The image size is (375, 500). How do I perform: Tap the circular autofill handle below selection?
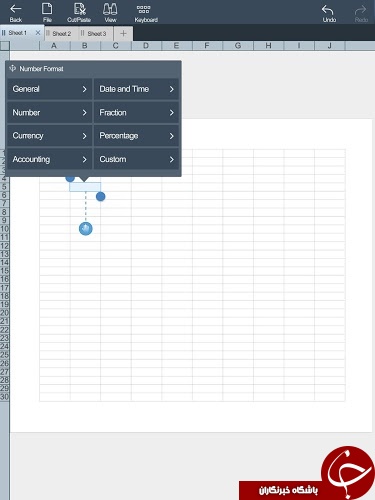click(x=86, y=229)
